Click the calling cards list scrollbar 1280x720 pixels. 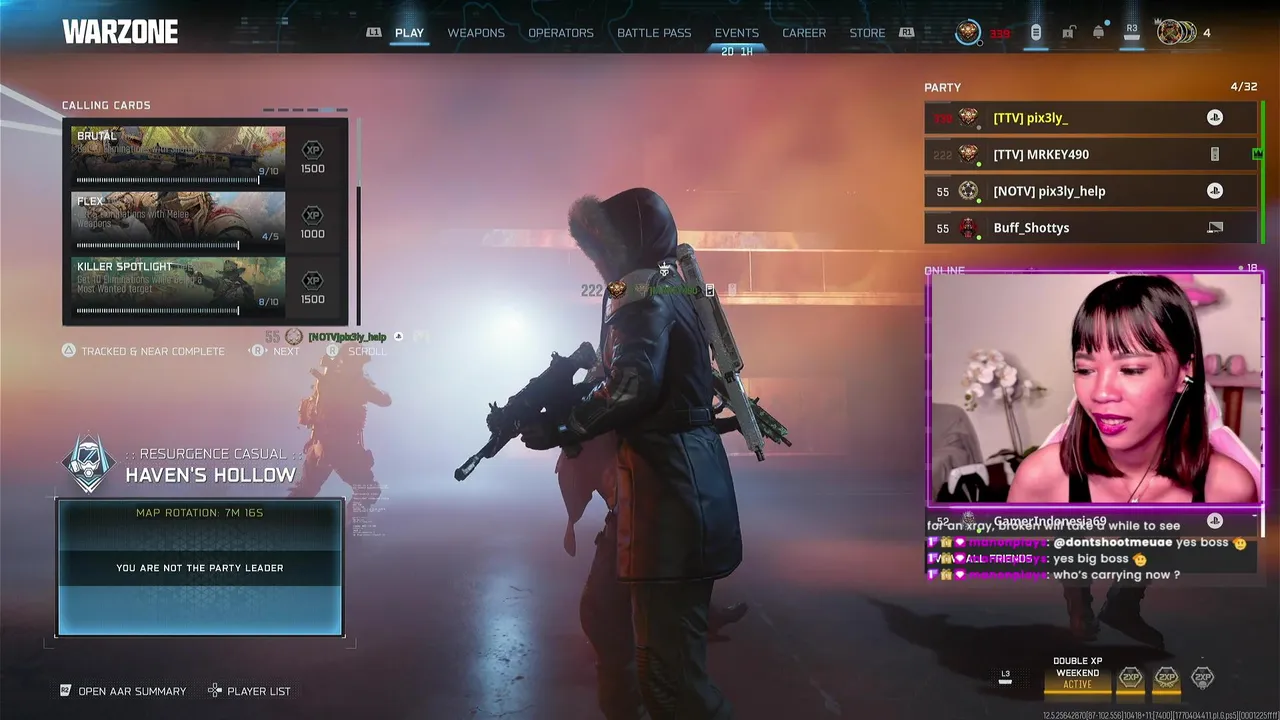coord(358,220)
